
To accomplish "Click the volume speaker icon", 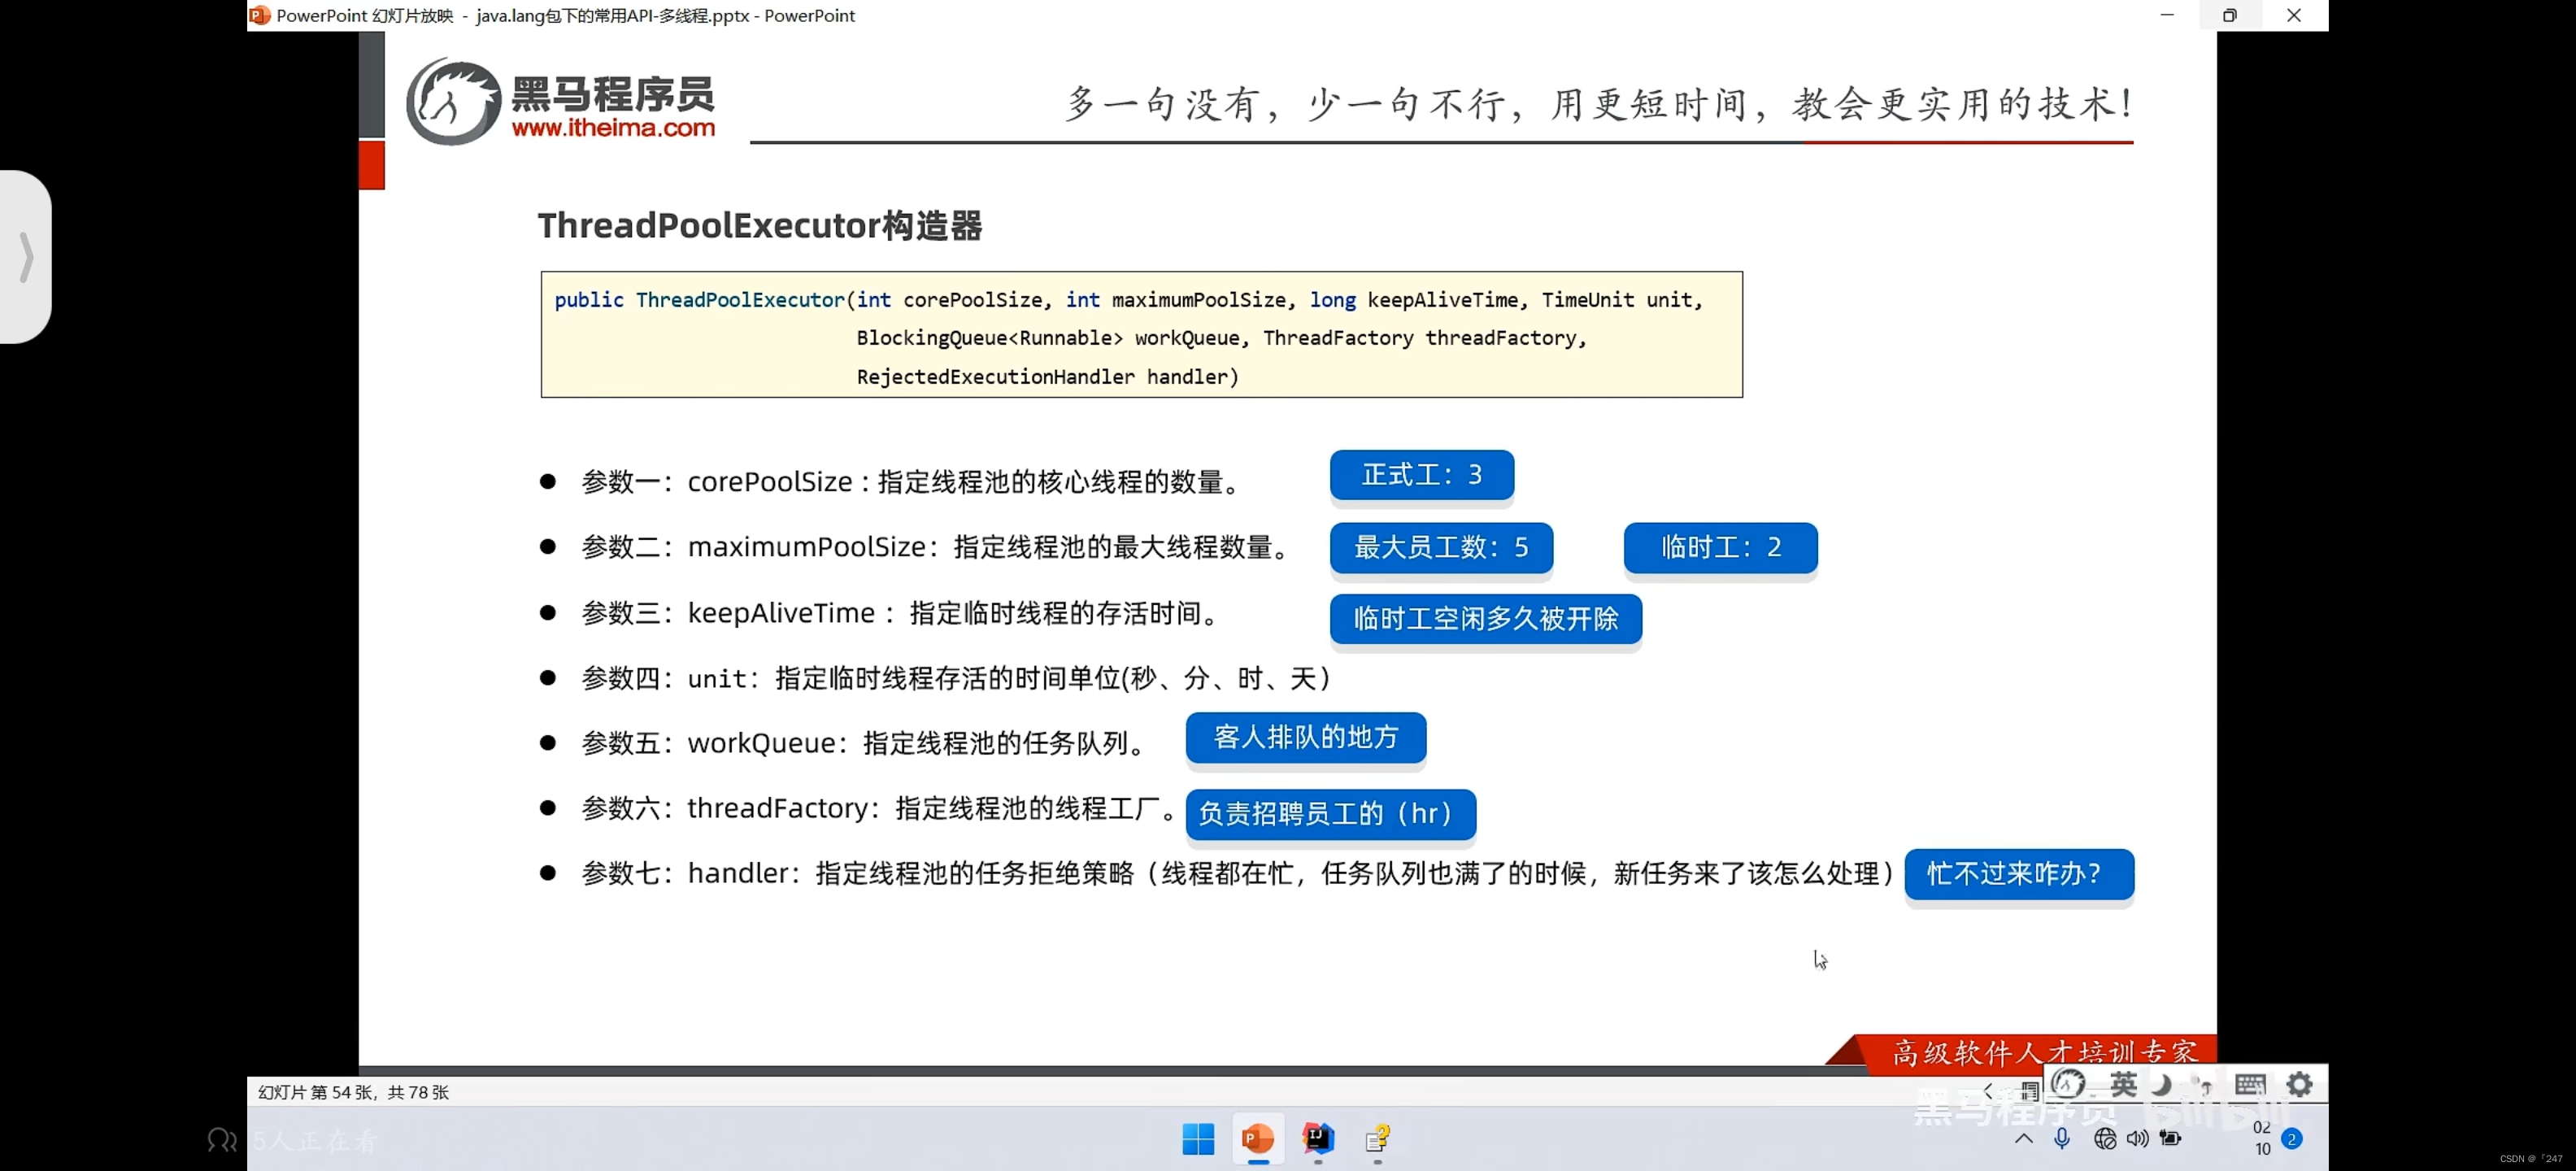I will pyautogui.click(x=2137, y=1138).
